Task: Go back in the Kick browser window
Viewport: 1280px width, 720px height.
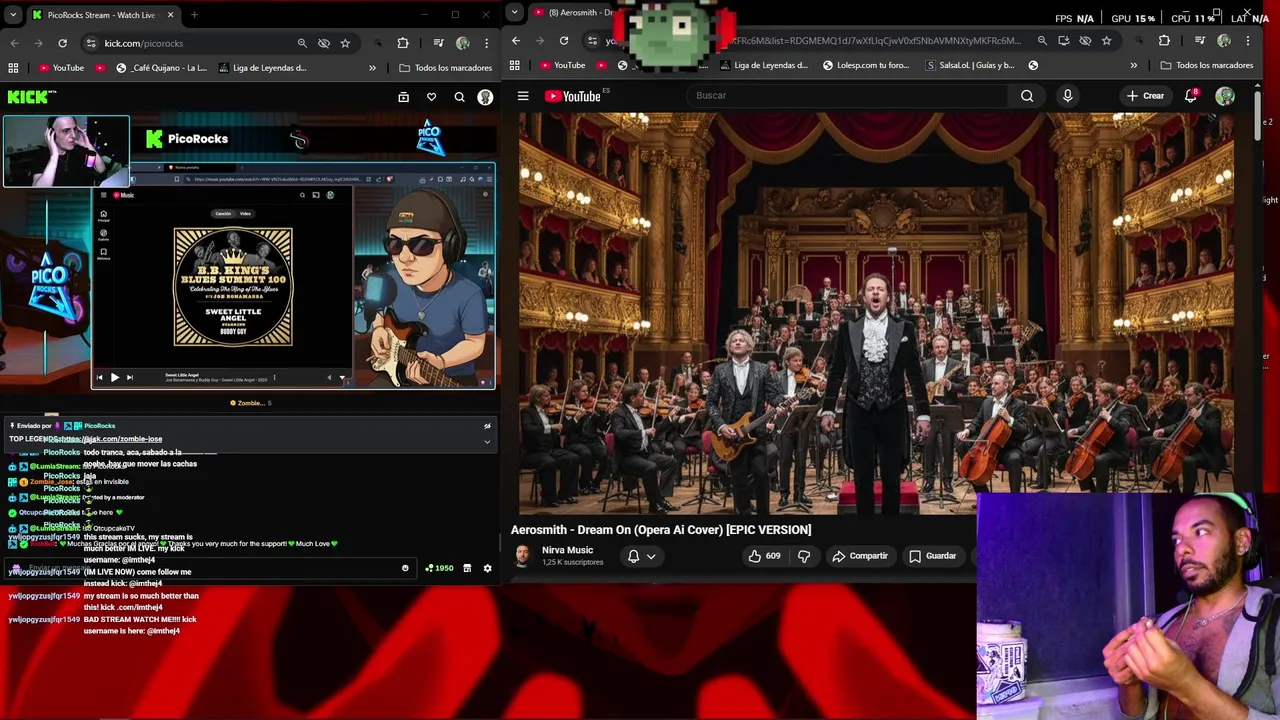Action: point(15,43)
